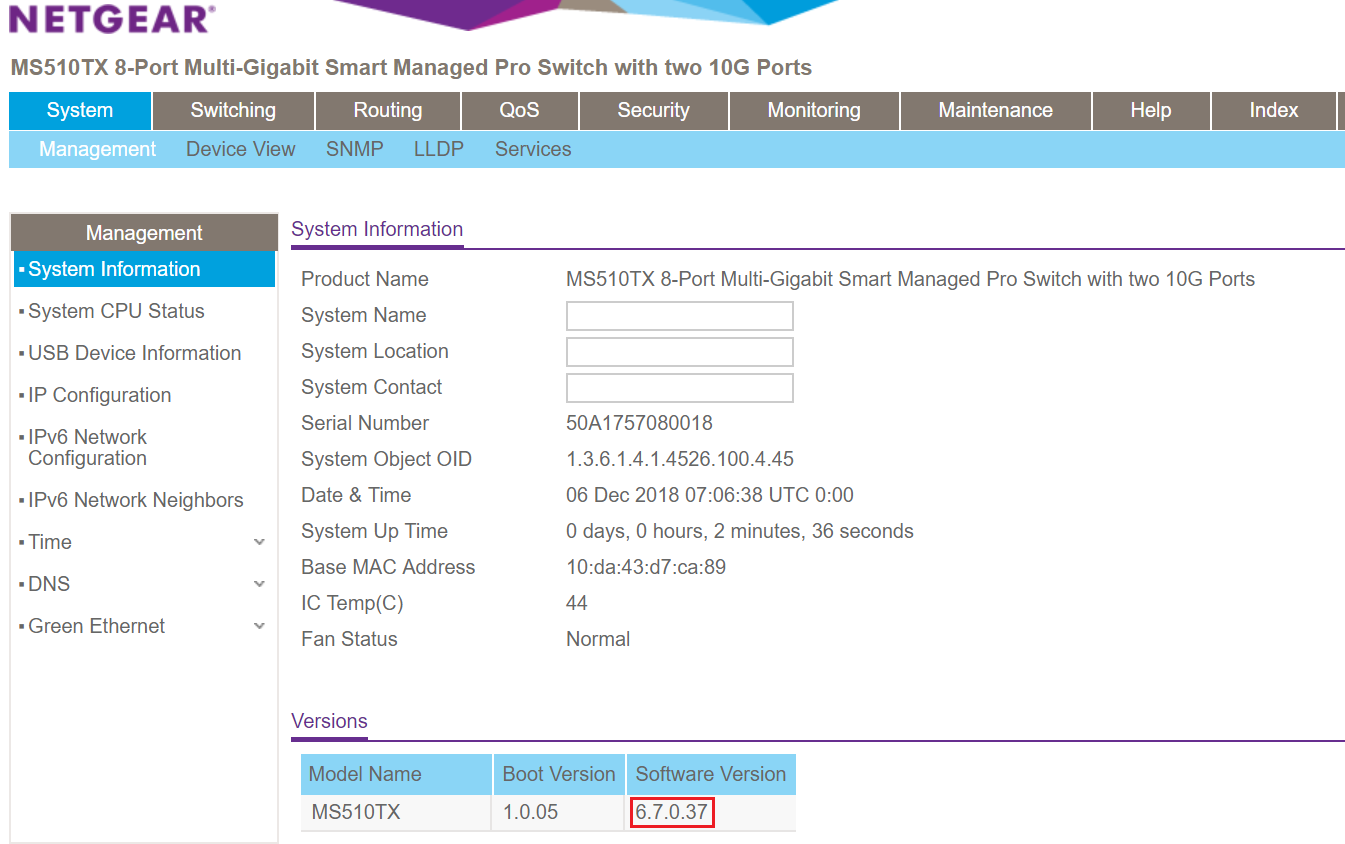Image resolution: width=1345 pixels, height=844 pixels.
Task: Open IPv6 Network Neighbors page
Action: pos(136,500)
